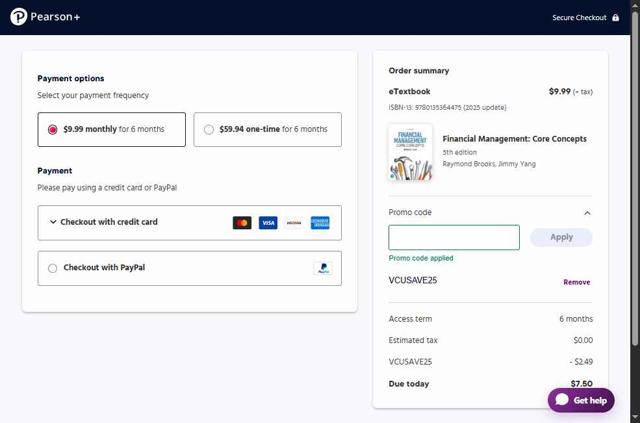The image size is (640, 423).
Task: Click the 'Raymond Brooks, Jimmy Yang' authors text
Action: click(489, 164)
